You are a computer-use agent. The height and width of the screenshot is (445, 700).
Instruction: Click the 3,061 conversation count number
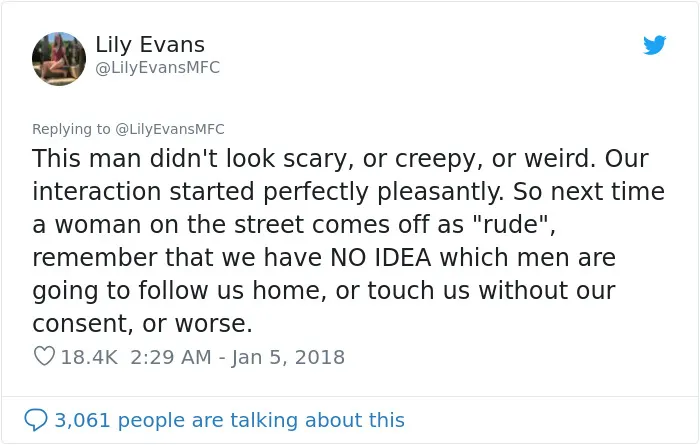pyautogui.click(x=83, y=420)
